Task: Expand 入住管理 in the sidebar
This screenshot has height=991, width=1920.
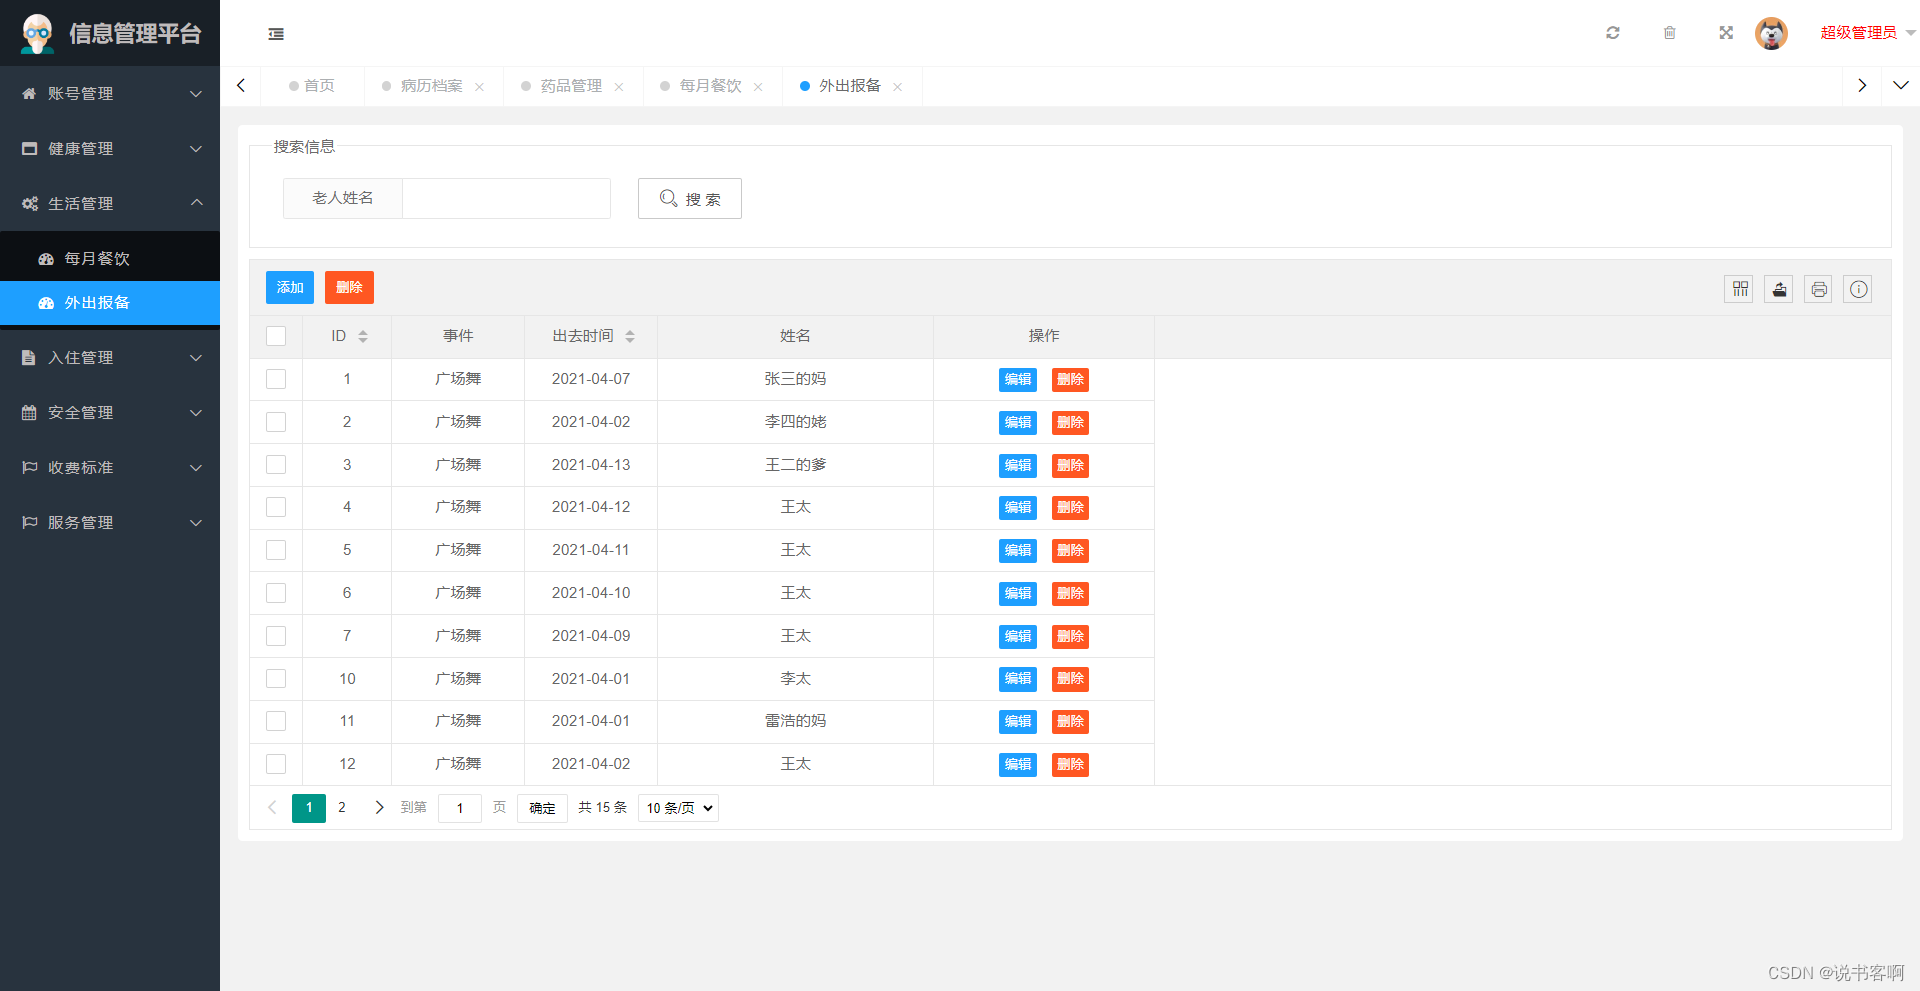Action: (110, 358)
